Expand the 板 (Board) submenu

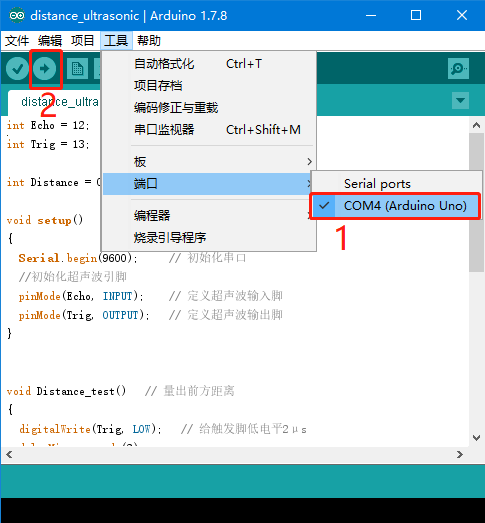209,162
